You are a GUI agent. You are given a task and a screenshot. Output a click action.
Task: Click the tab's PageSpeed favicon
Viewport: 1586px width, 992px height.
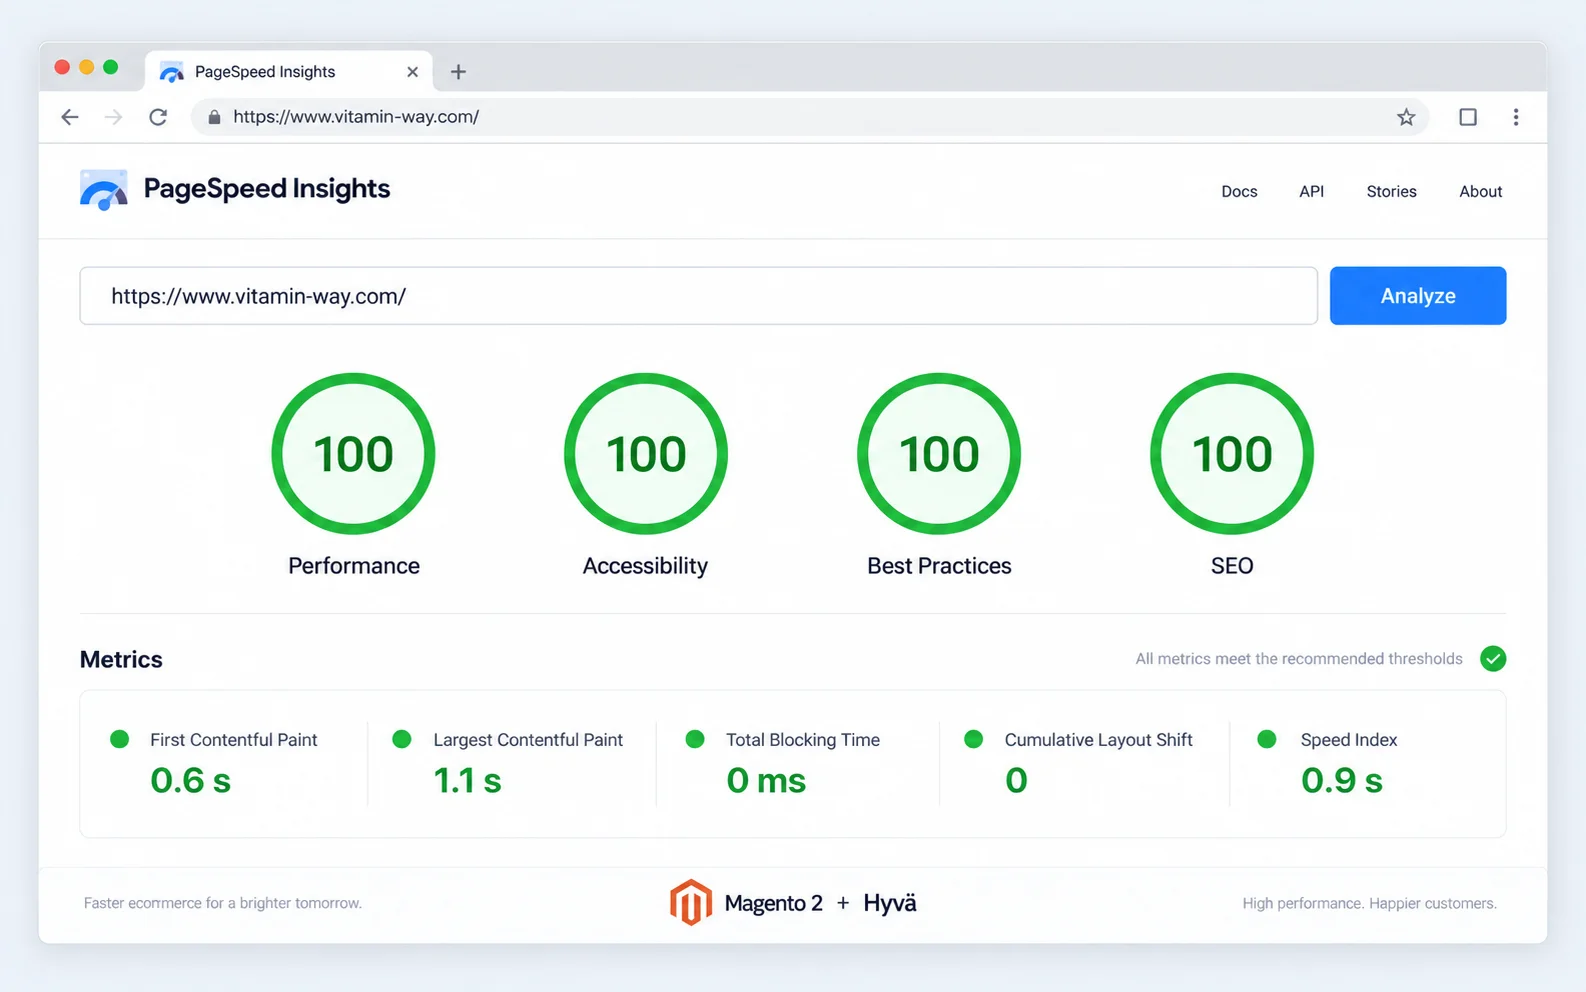172,72
